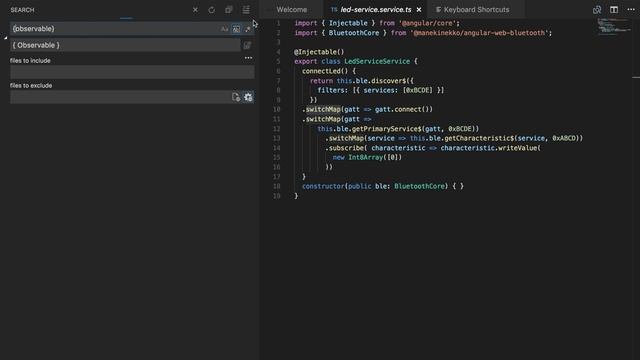This screenshot has width=640, height=360.
Task: Click 'writeValue' in the subscribe callback
Action: (517, 148)
